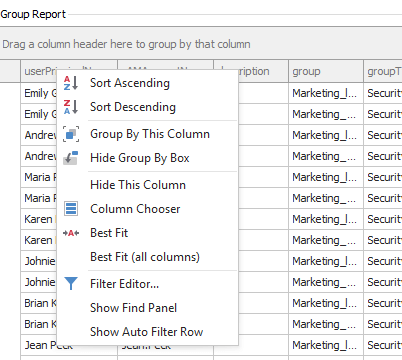Click the Group By This Column icon
This screenshot has width=402, height=360.
click(x=71, y=134)
